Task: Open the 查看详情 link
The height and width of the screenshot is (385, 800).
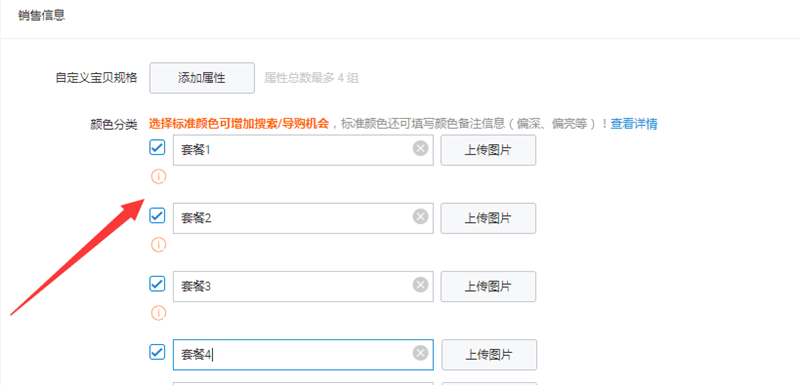Action: (x=634, y=124)
